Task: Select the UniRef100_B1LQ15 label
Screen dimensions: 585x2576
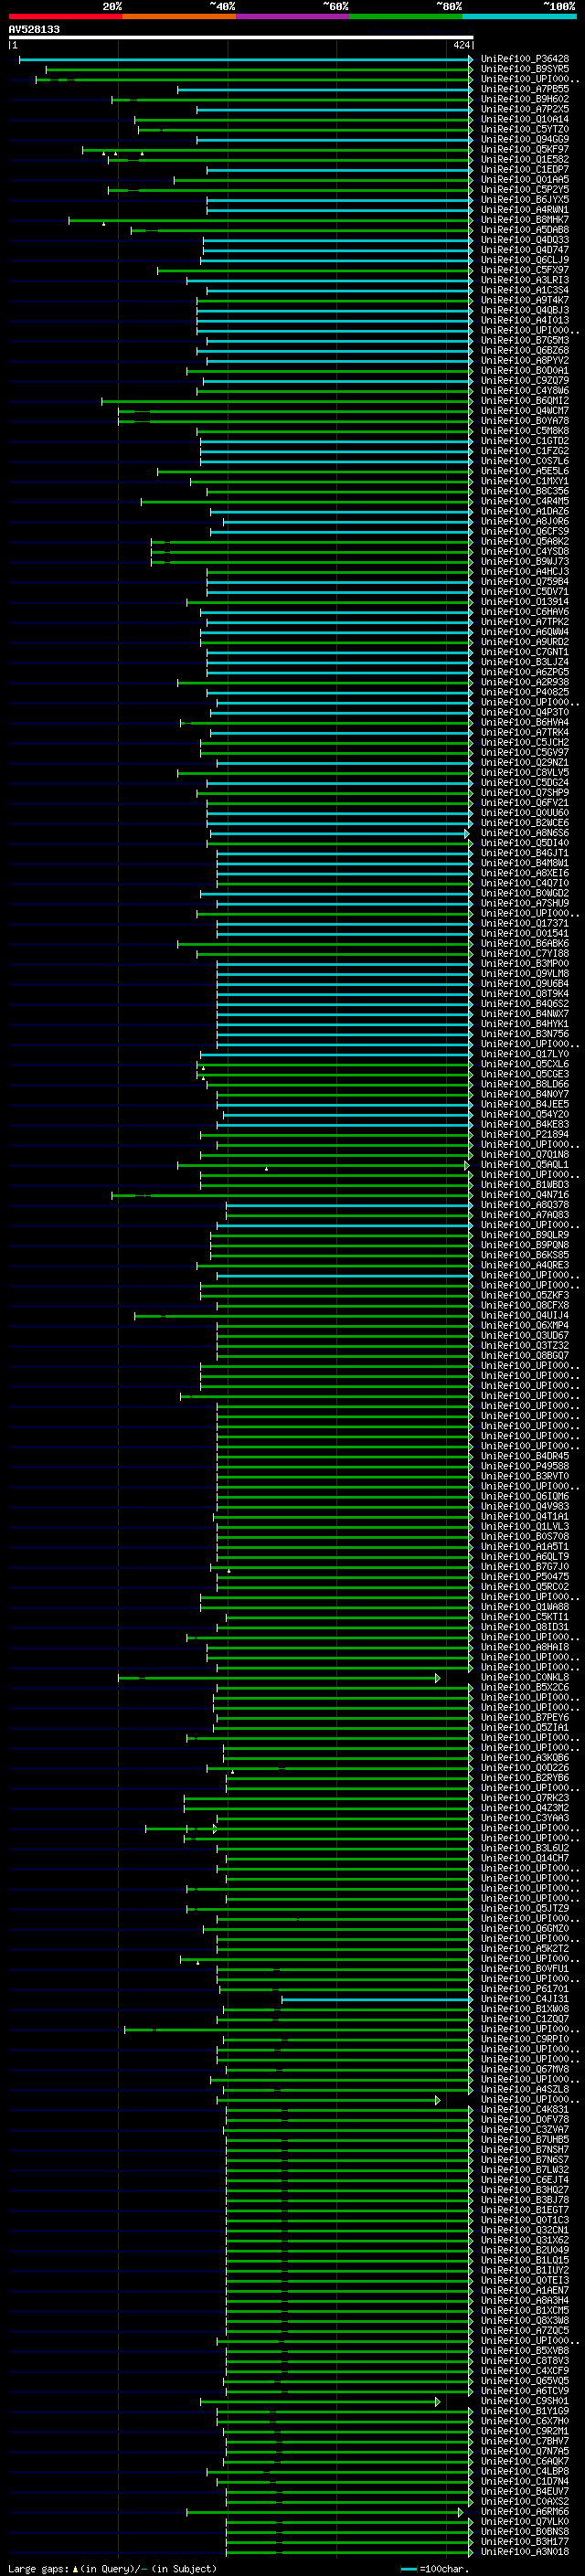Action: click(525, 2260)
